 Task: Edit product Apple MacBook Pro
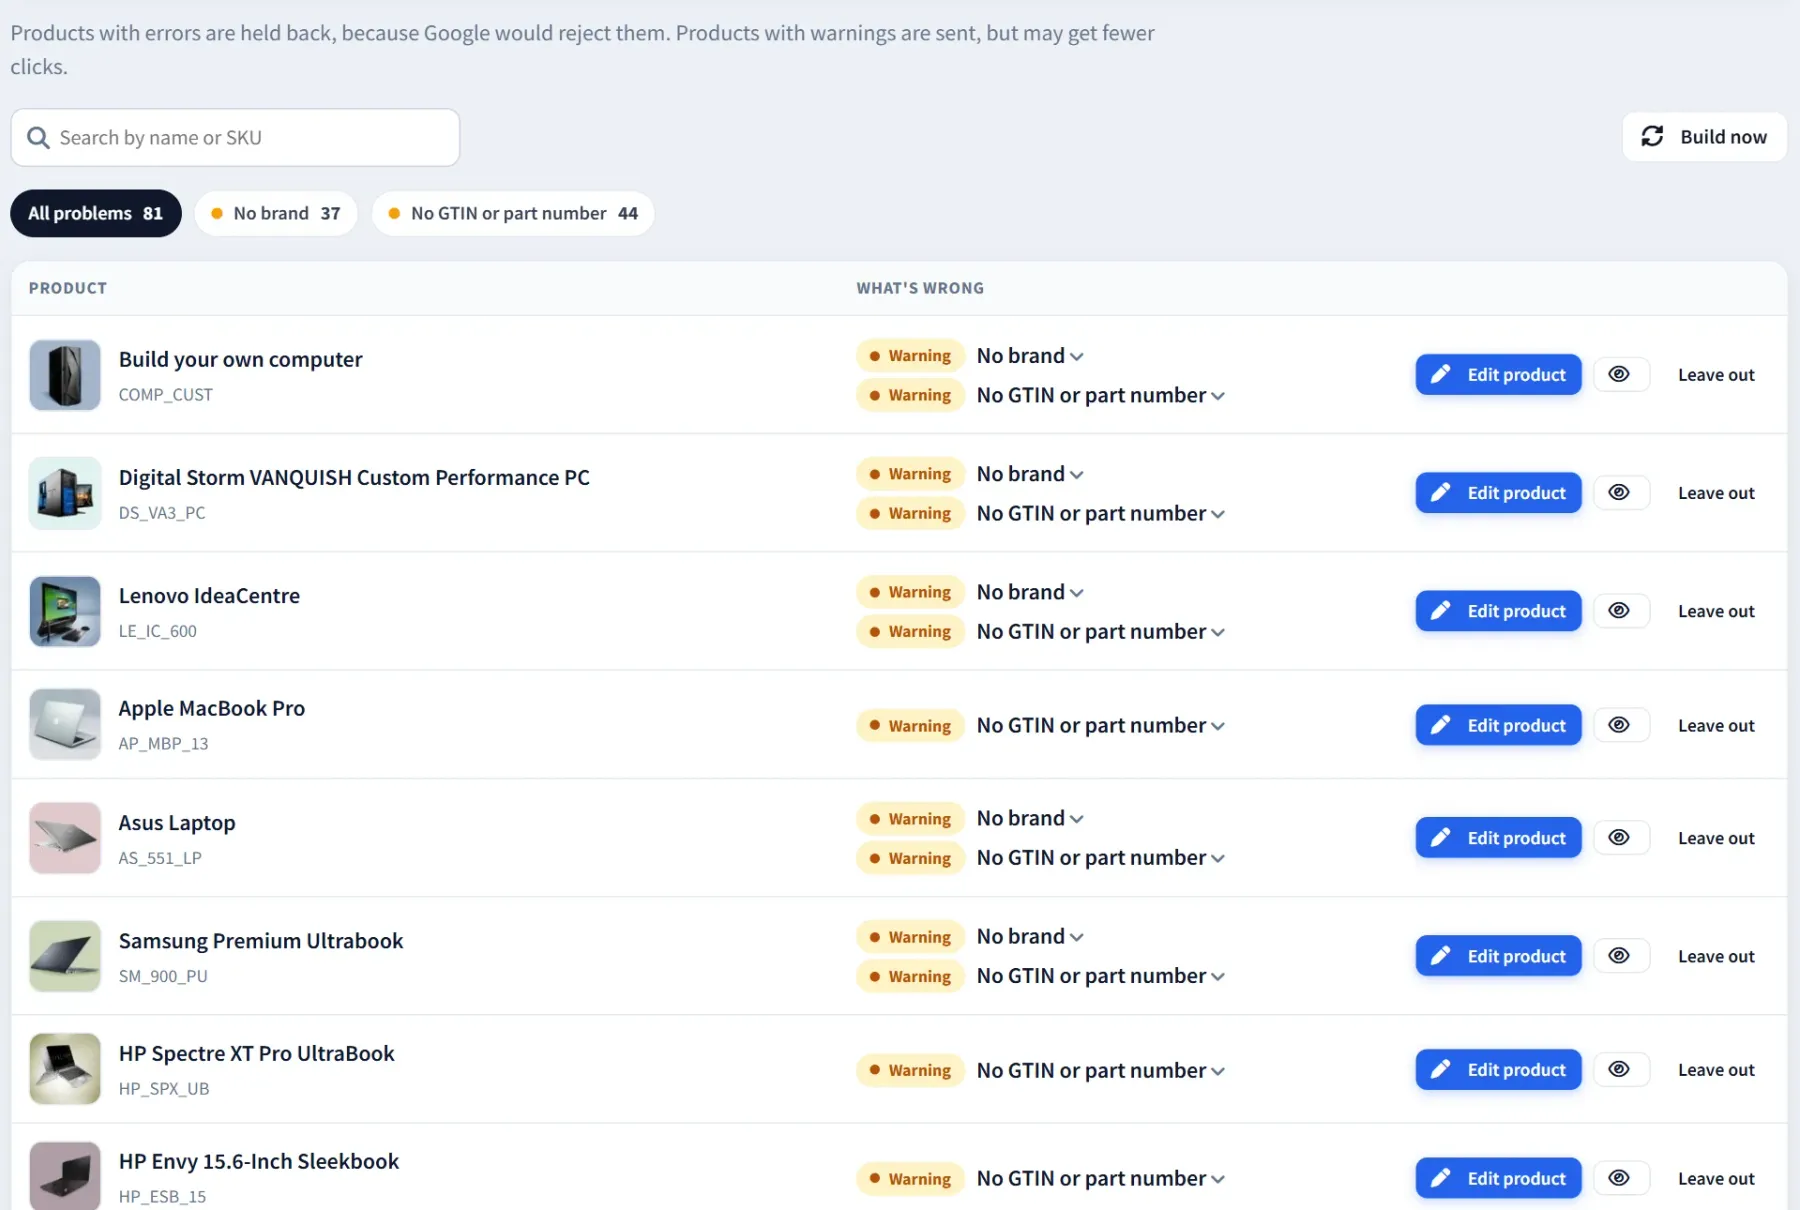pyautogui.click(x=1498, y=725)
